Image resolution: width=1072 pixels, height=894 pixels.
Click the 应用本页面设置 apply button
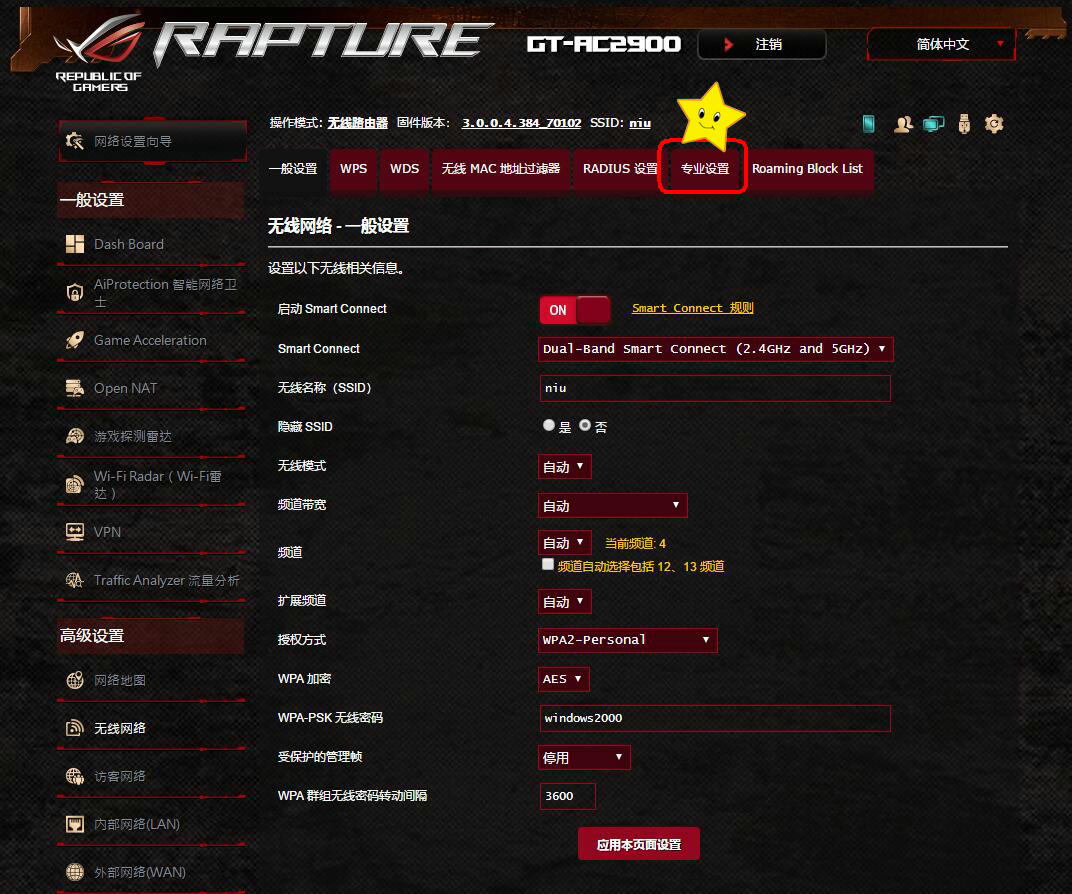pos(638,843)
